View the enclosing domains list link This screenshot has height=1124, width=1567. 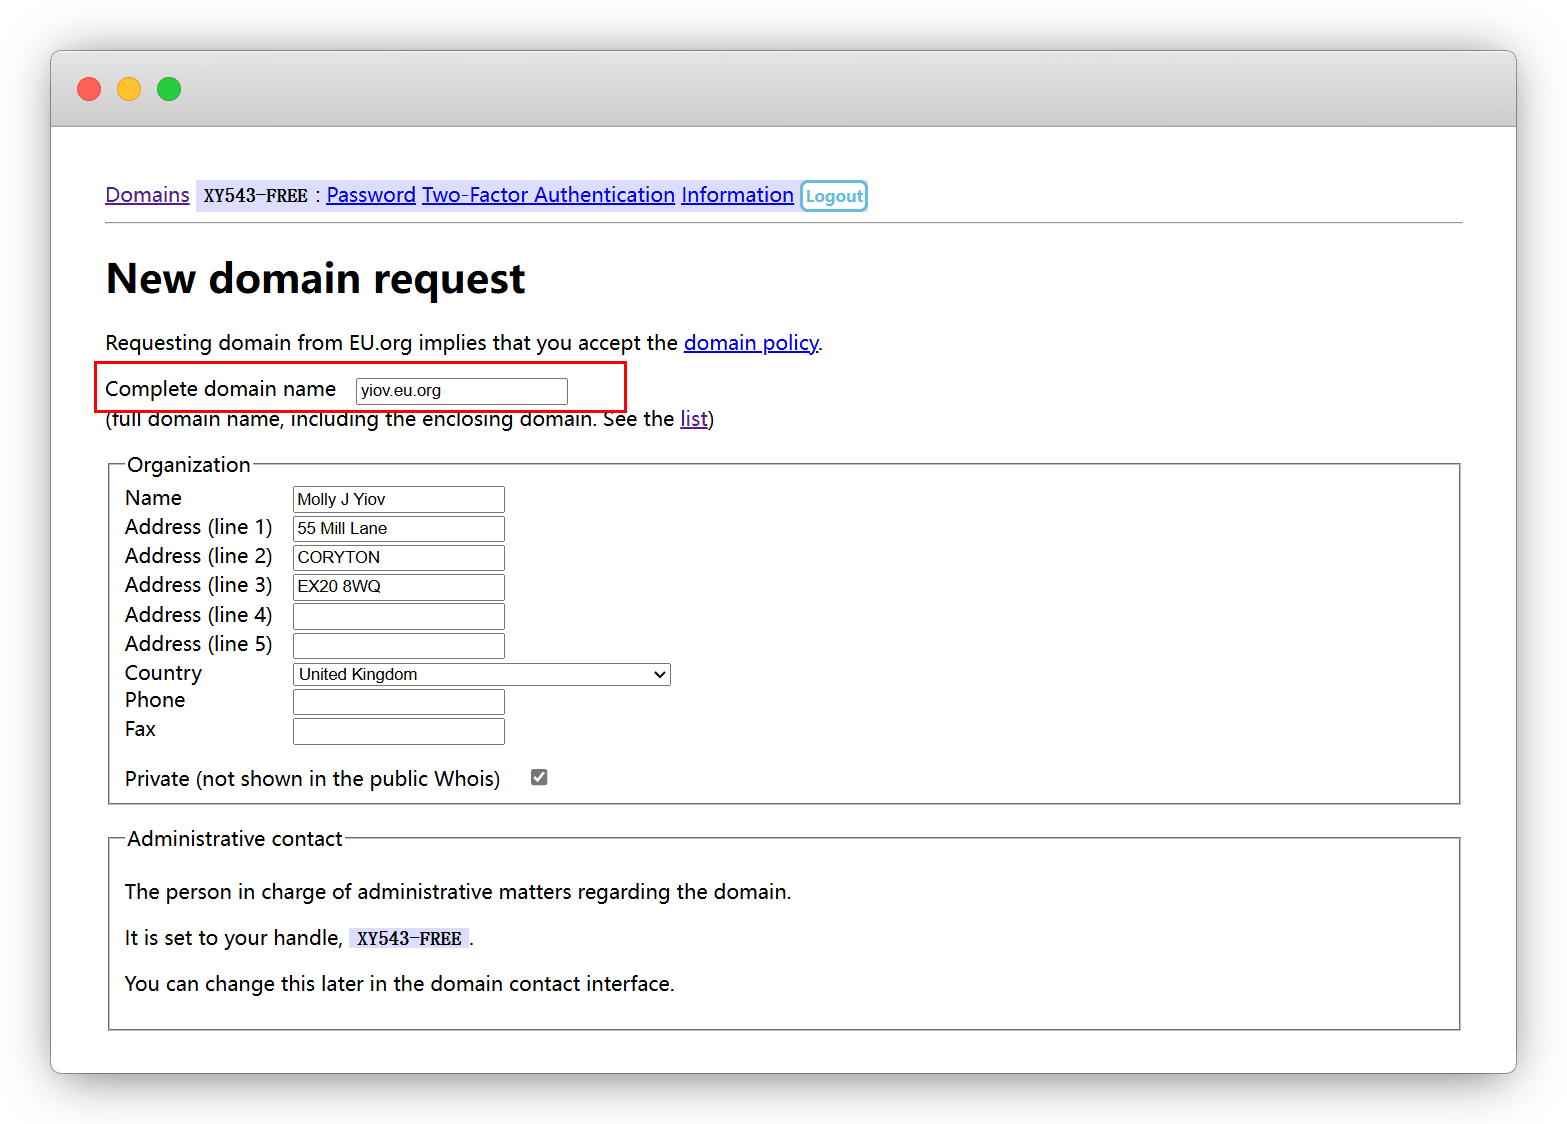(x=693, y=419)
